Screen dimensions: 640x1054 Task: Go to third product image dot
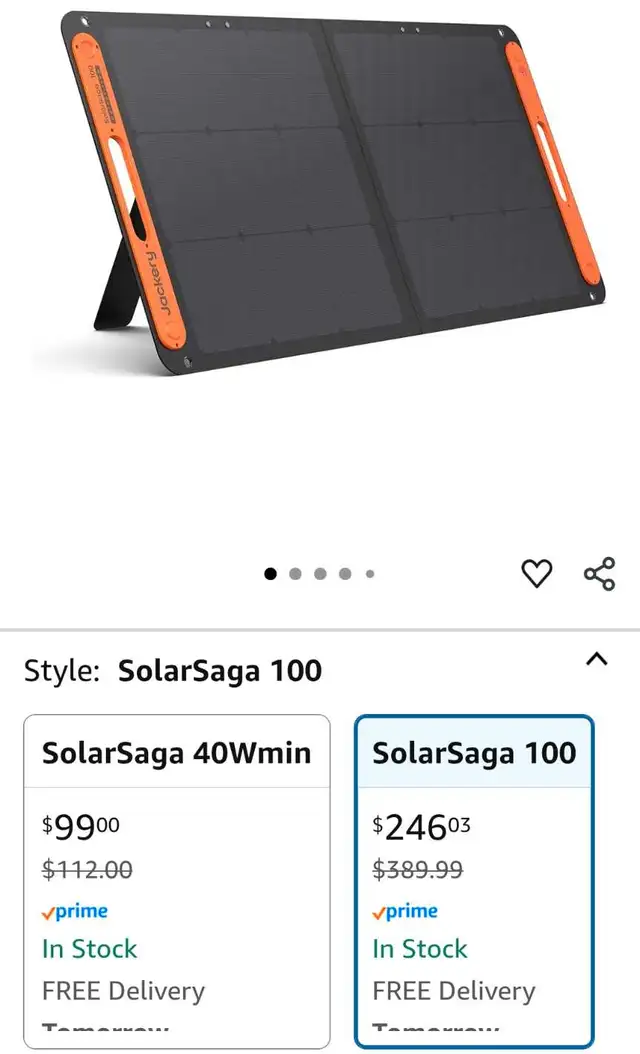point(320,573)
